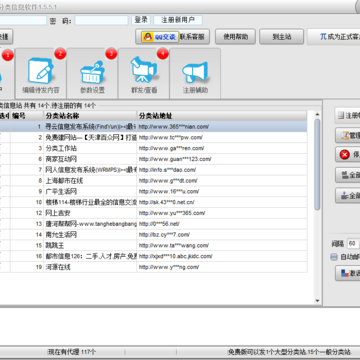Image resolution: width=360 pixels, height=360 pixels.
Task: Click the 使用帮助 help button
Action: point(235,37)
